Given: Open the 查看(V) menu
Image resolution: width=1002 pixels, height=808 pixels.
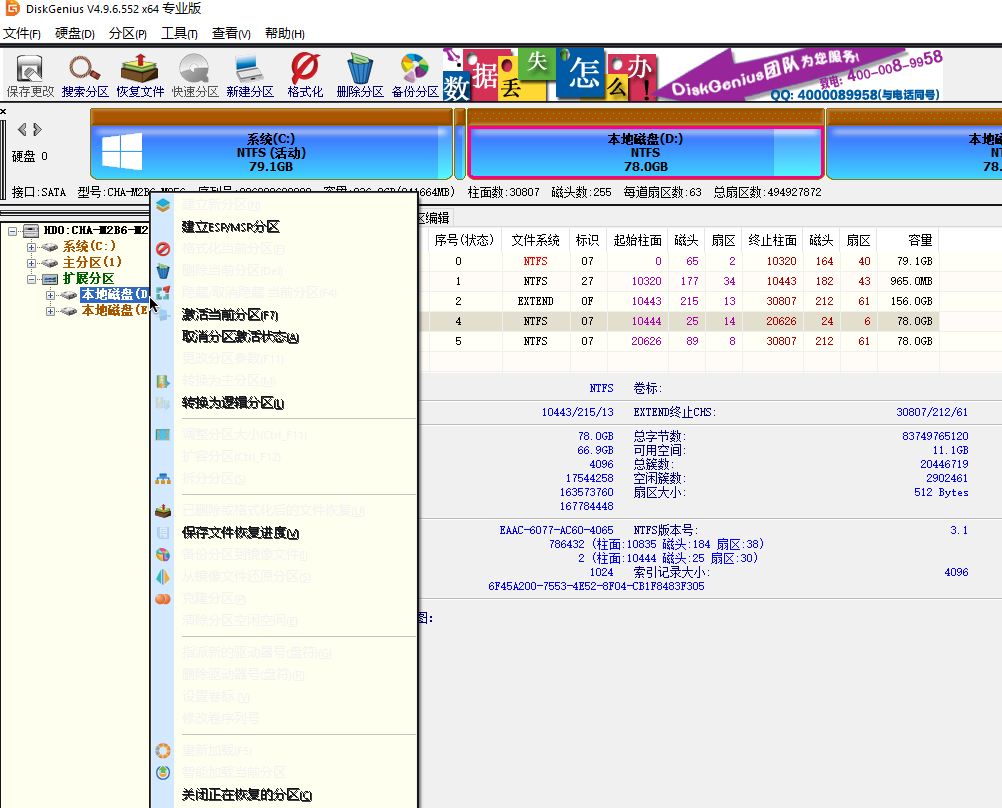Looking at the screenshot, I should (x=231, y=33).
